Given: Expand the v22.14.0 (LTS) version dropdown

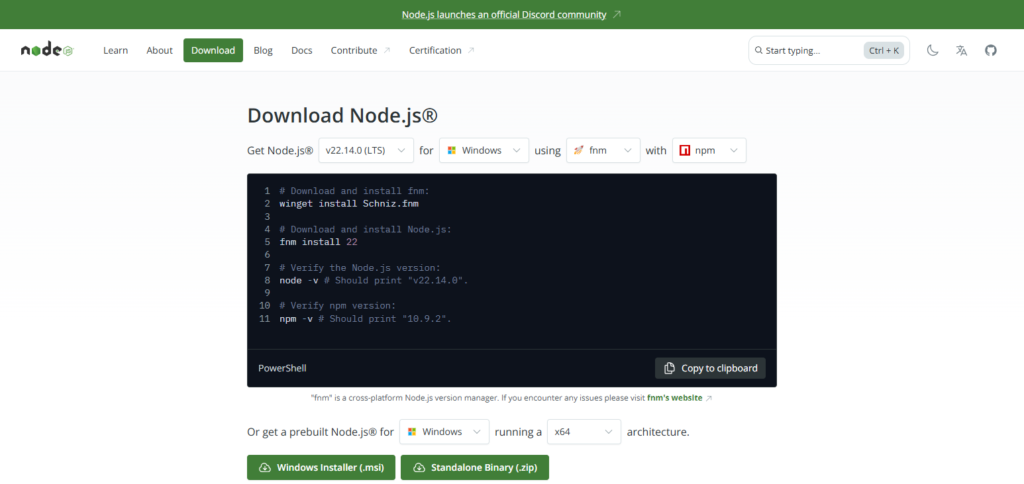Looking at the screenshot, I should (x=366, y=150).
